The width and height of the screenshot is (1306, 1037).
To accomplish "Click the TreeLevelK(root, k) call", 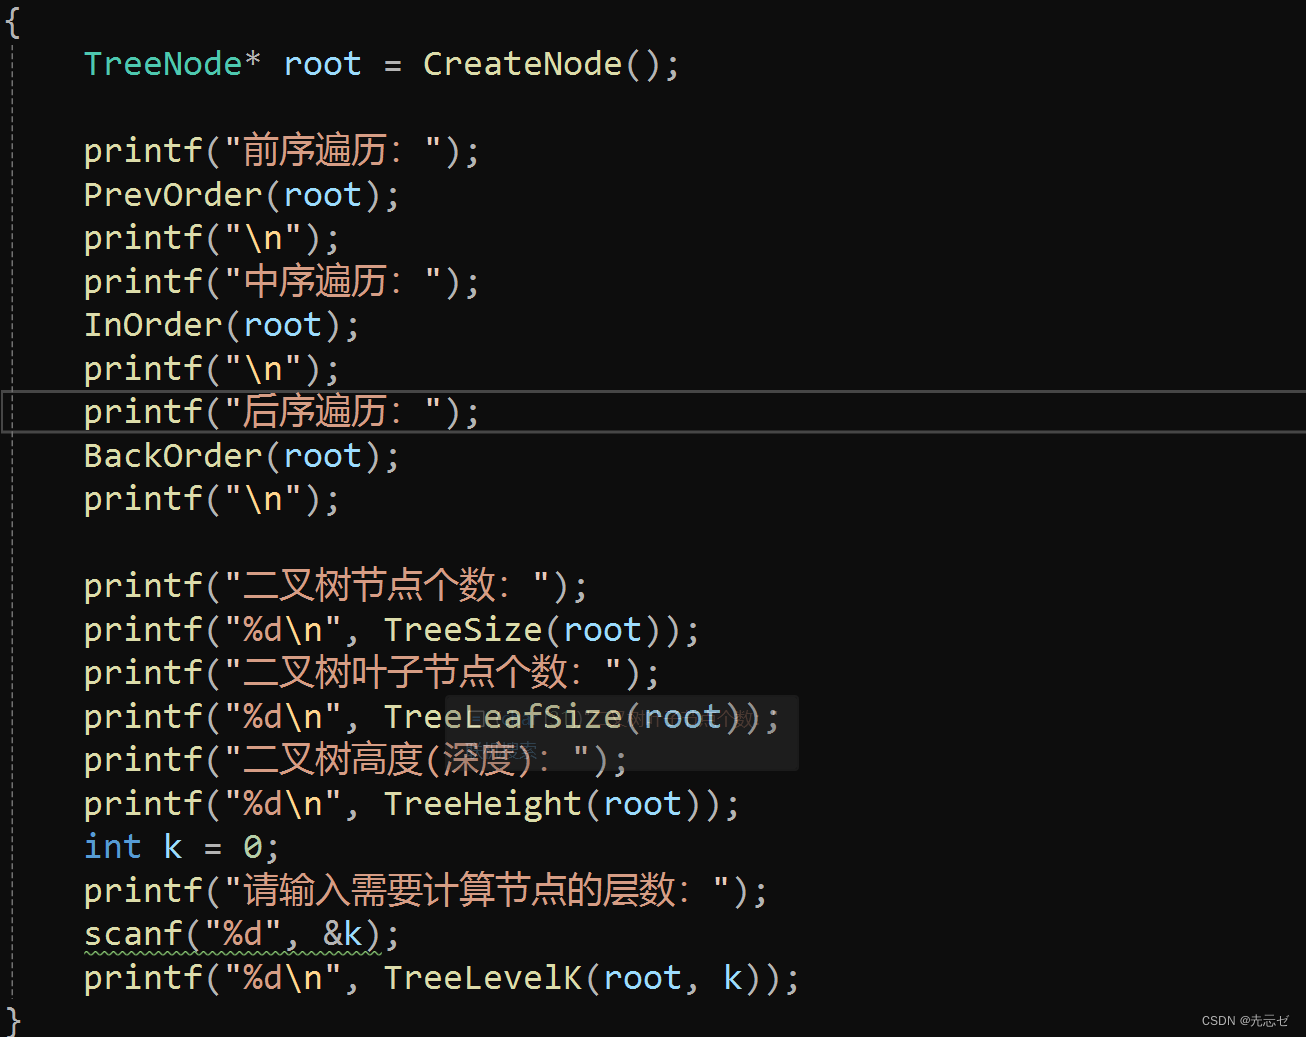I will click(x=581, y=978).
